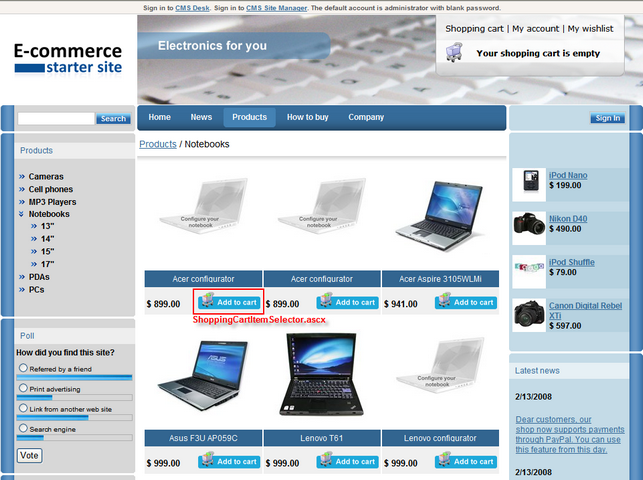Click the E-commerce starter site logo

click(68, 59)
